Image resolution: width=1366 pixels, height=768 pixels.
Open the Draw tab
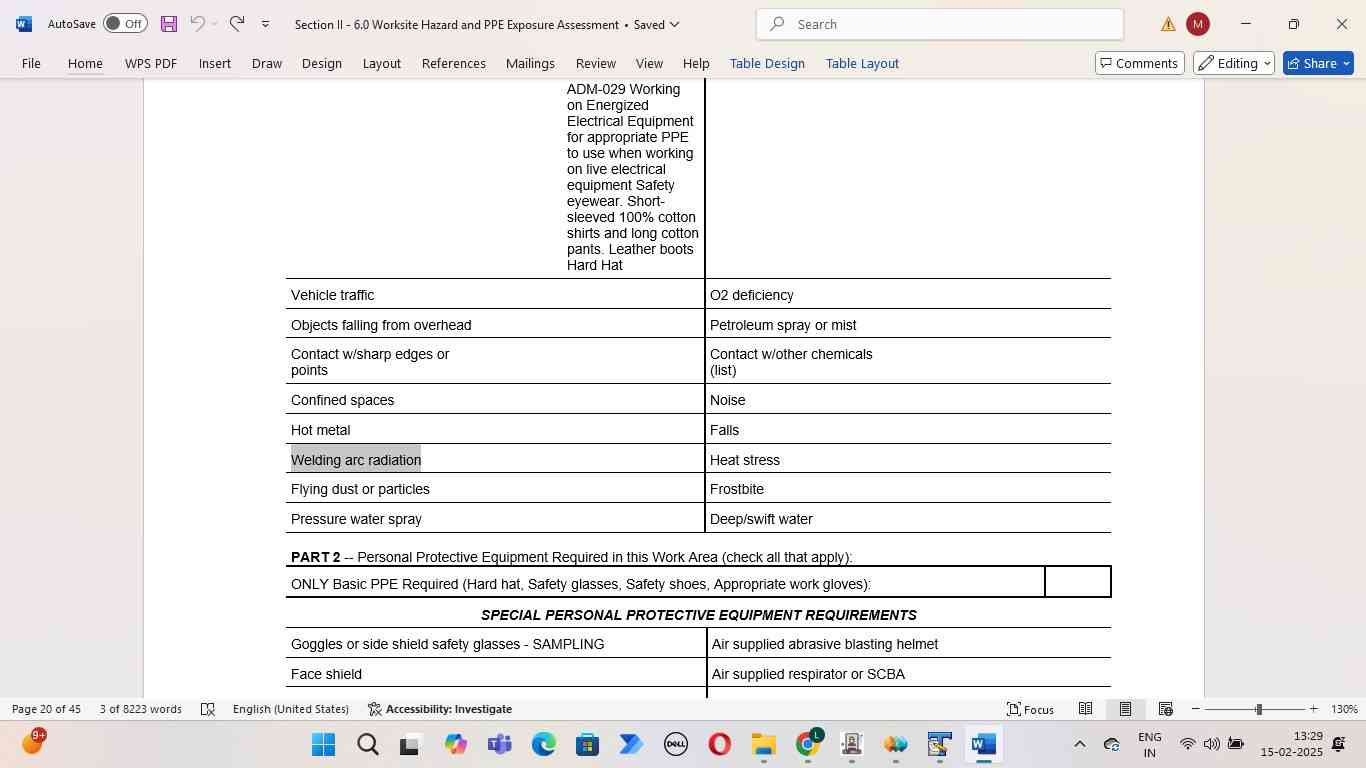pyautogui.click(x=267, y=63)
